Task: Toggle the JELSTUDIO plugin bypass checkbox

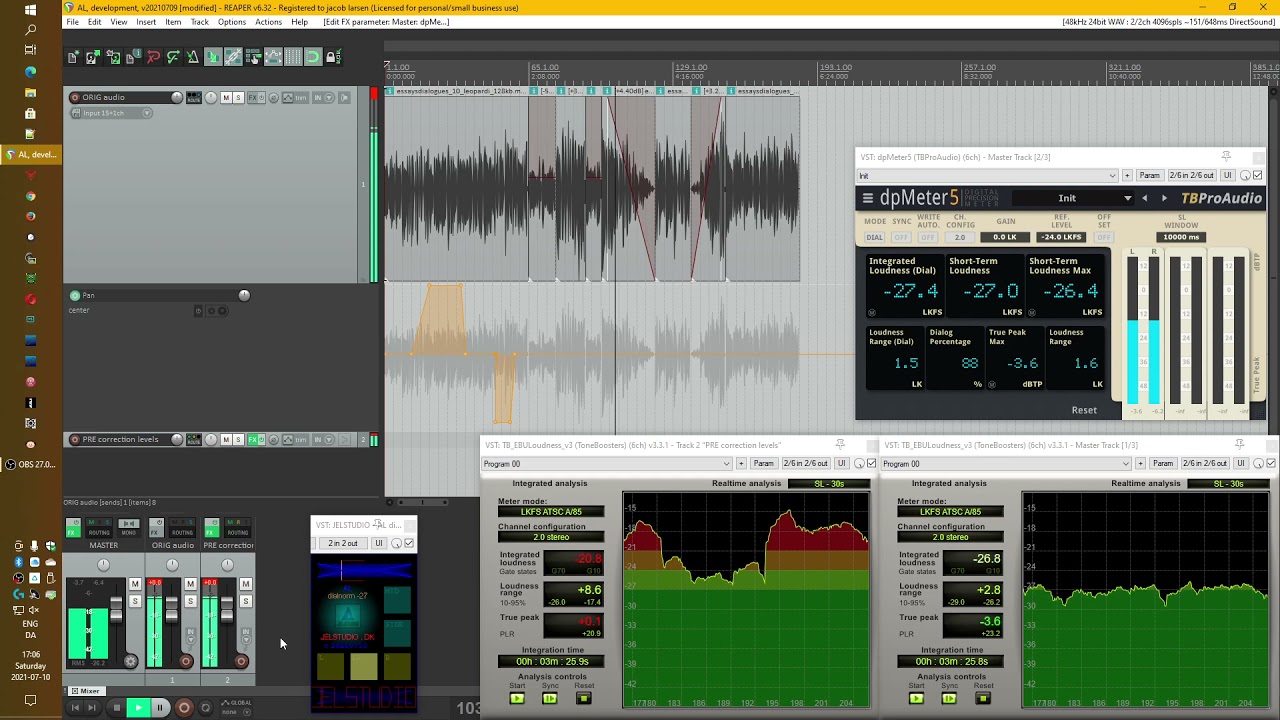Action: click(408, 543)
